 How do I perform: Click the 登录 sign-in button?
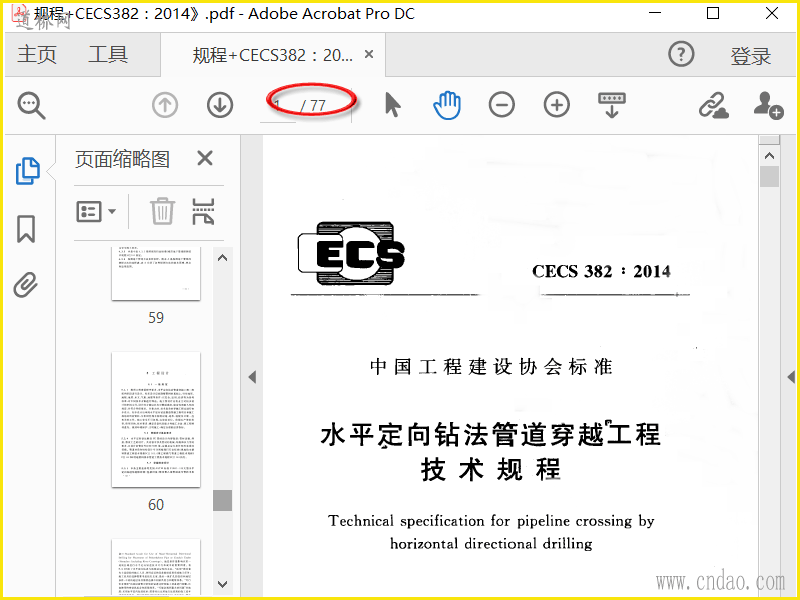(x=750, y=55)
